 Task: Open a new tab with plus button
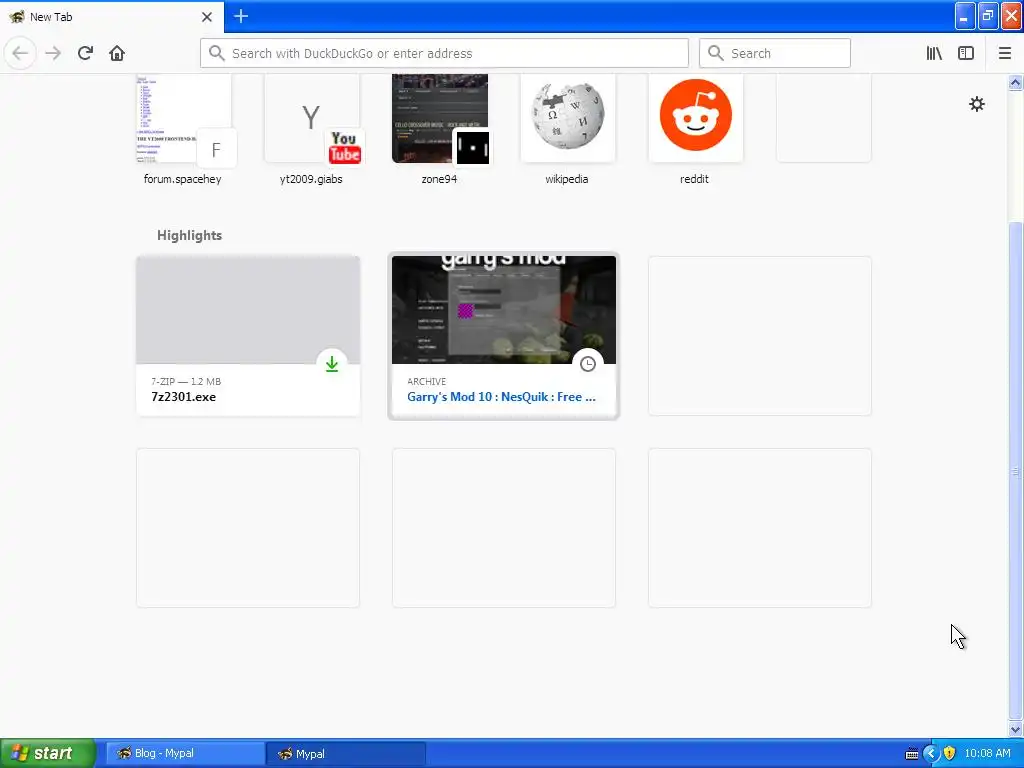point(241,16)
